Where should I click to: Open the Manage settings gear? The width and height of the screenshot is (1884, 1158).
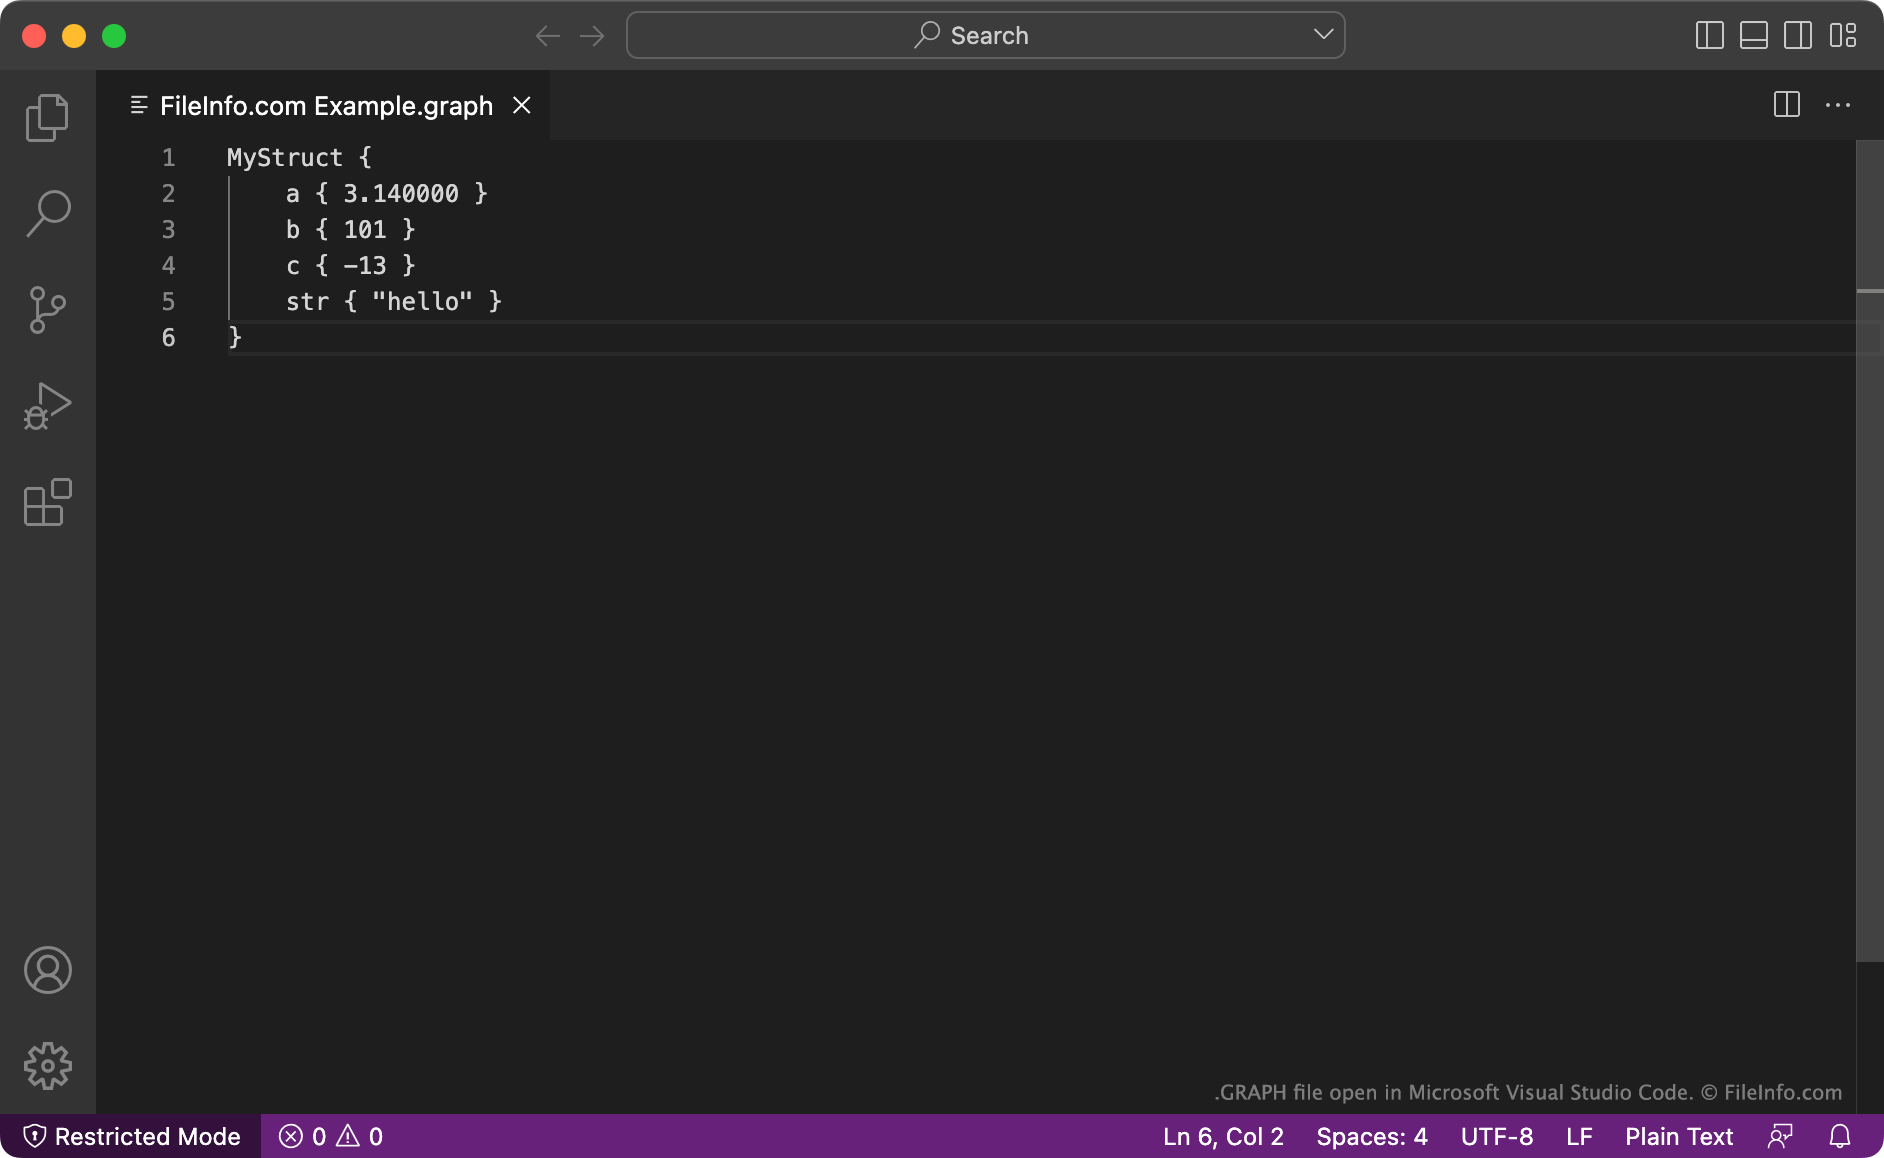(x=47, y=1066)
